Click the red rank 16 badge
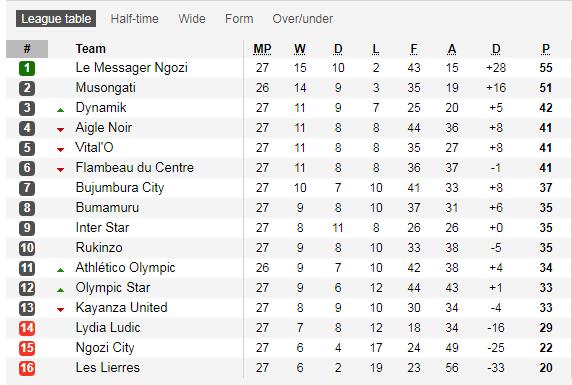The image size is (572, 385). [x=27, y=368]
